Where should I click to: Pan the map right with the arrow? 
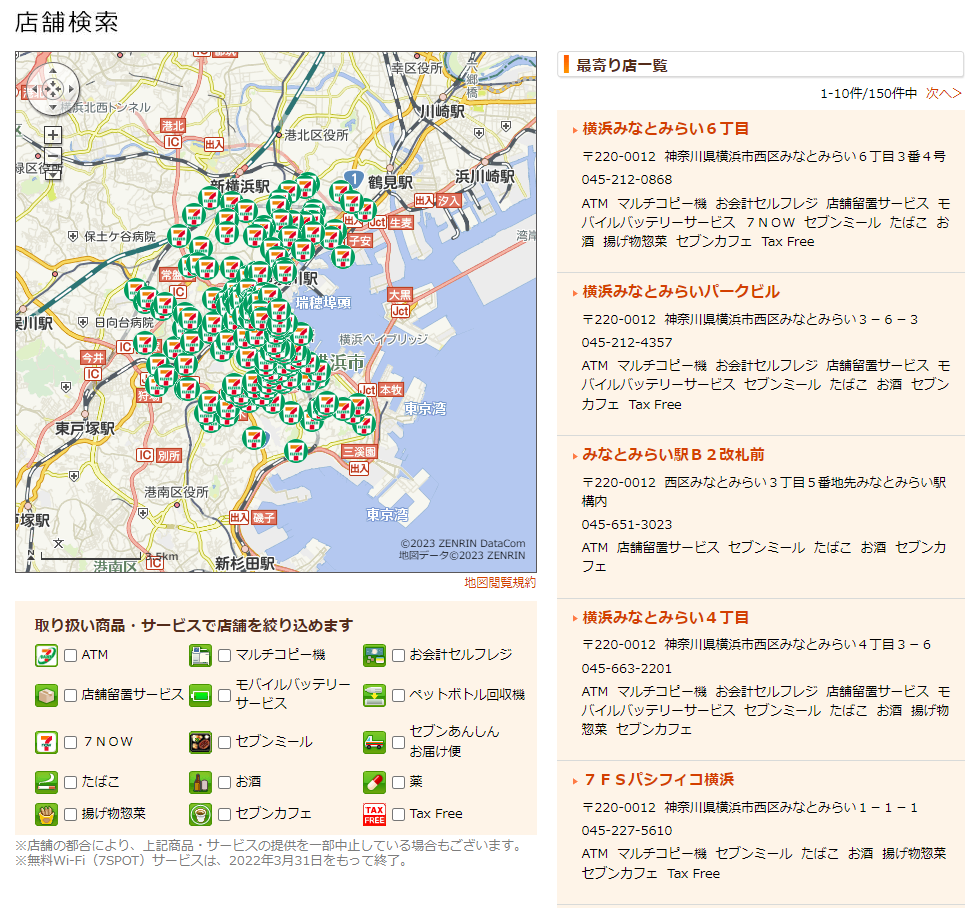[x=71, y=90]
